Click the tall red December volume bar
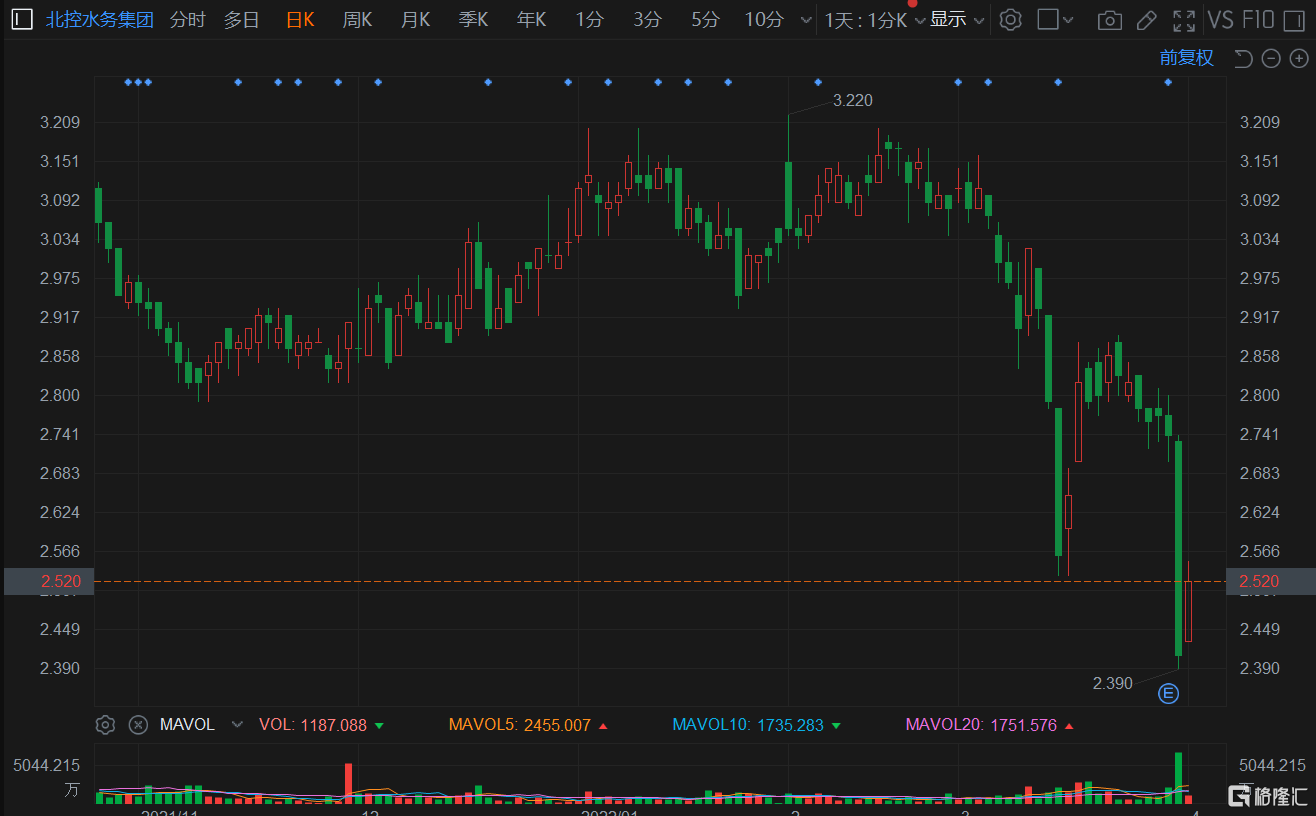 pos(348,783)
